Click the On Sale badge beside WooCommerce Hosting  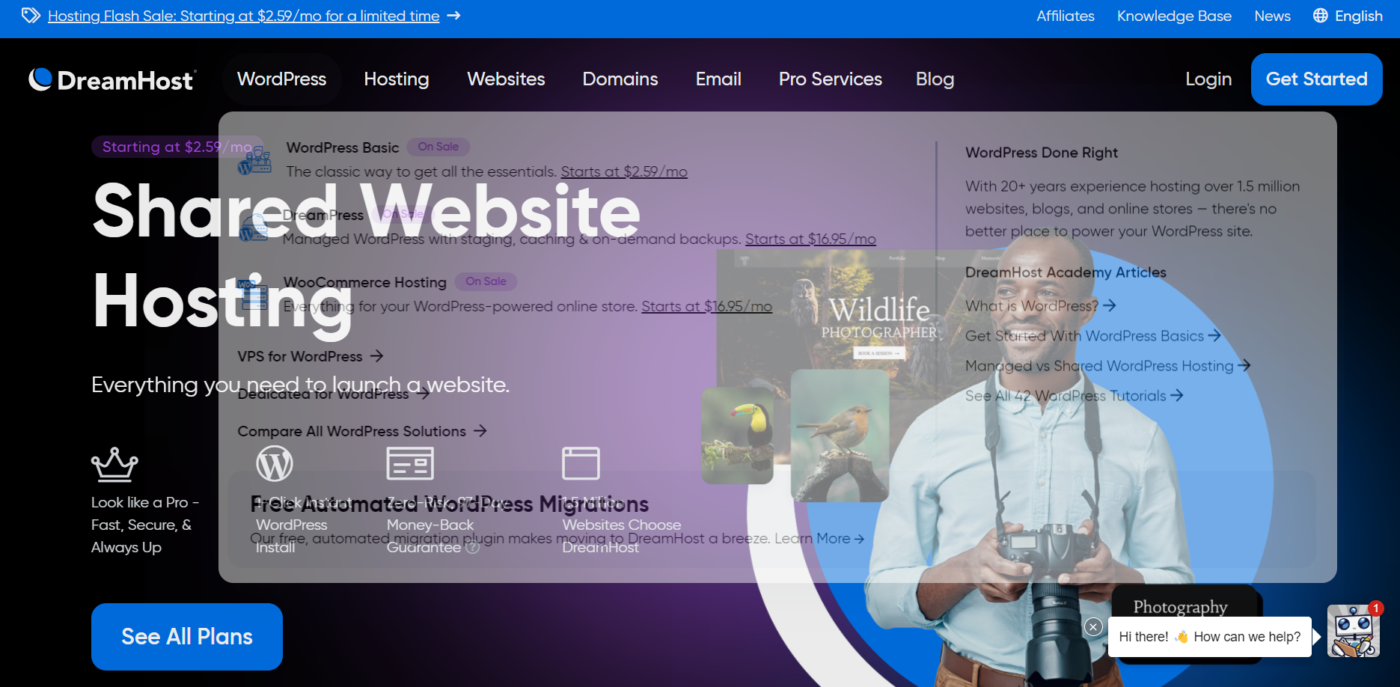point(486,282)
